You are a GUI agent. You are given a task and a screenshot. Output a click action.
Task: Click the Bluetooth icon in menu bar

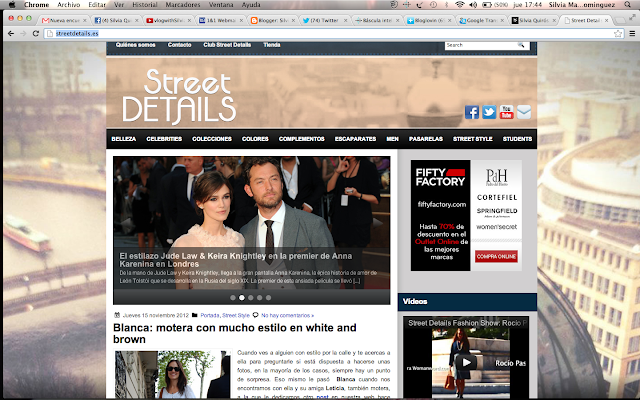(x=447, y=5)
